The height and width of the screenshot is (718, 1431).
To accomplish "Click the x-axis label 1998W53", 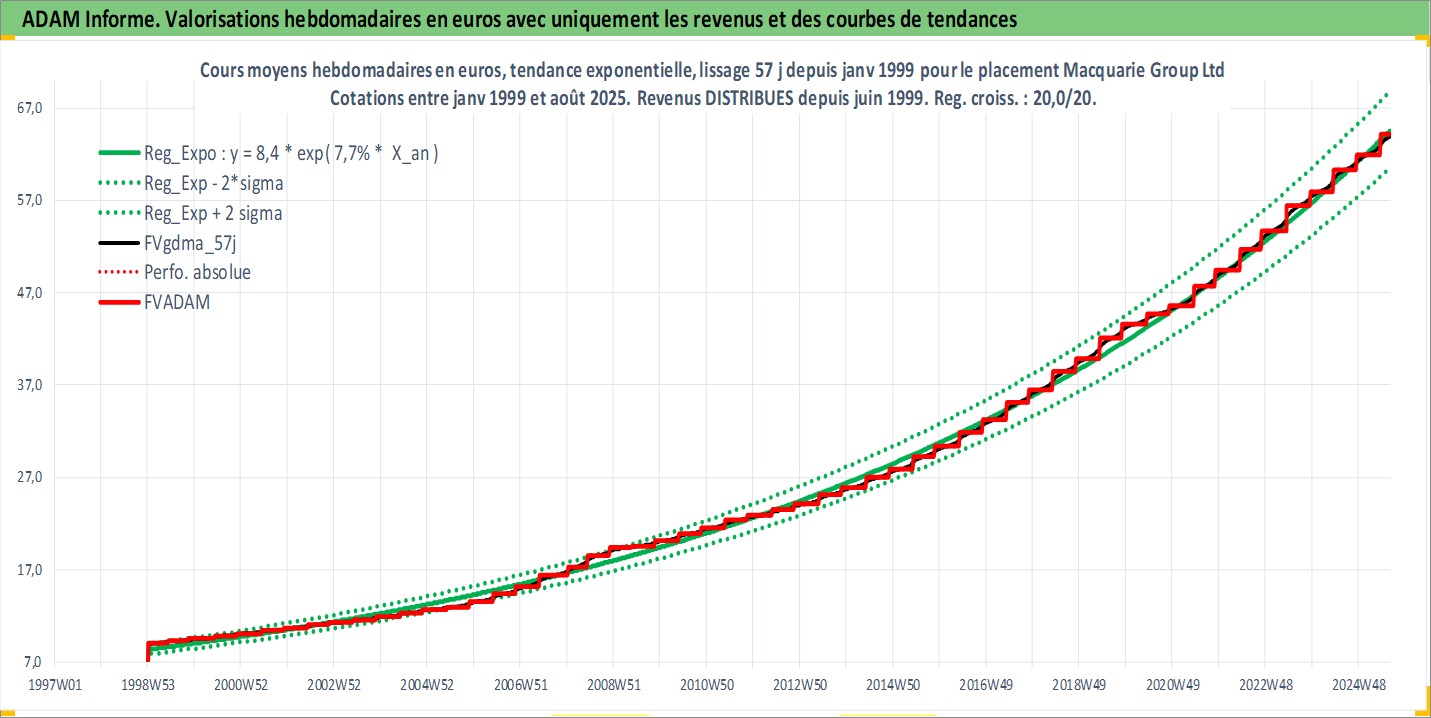I will (147, 685).
